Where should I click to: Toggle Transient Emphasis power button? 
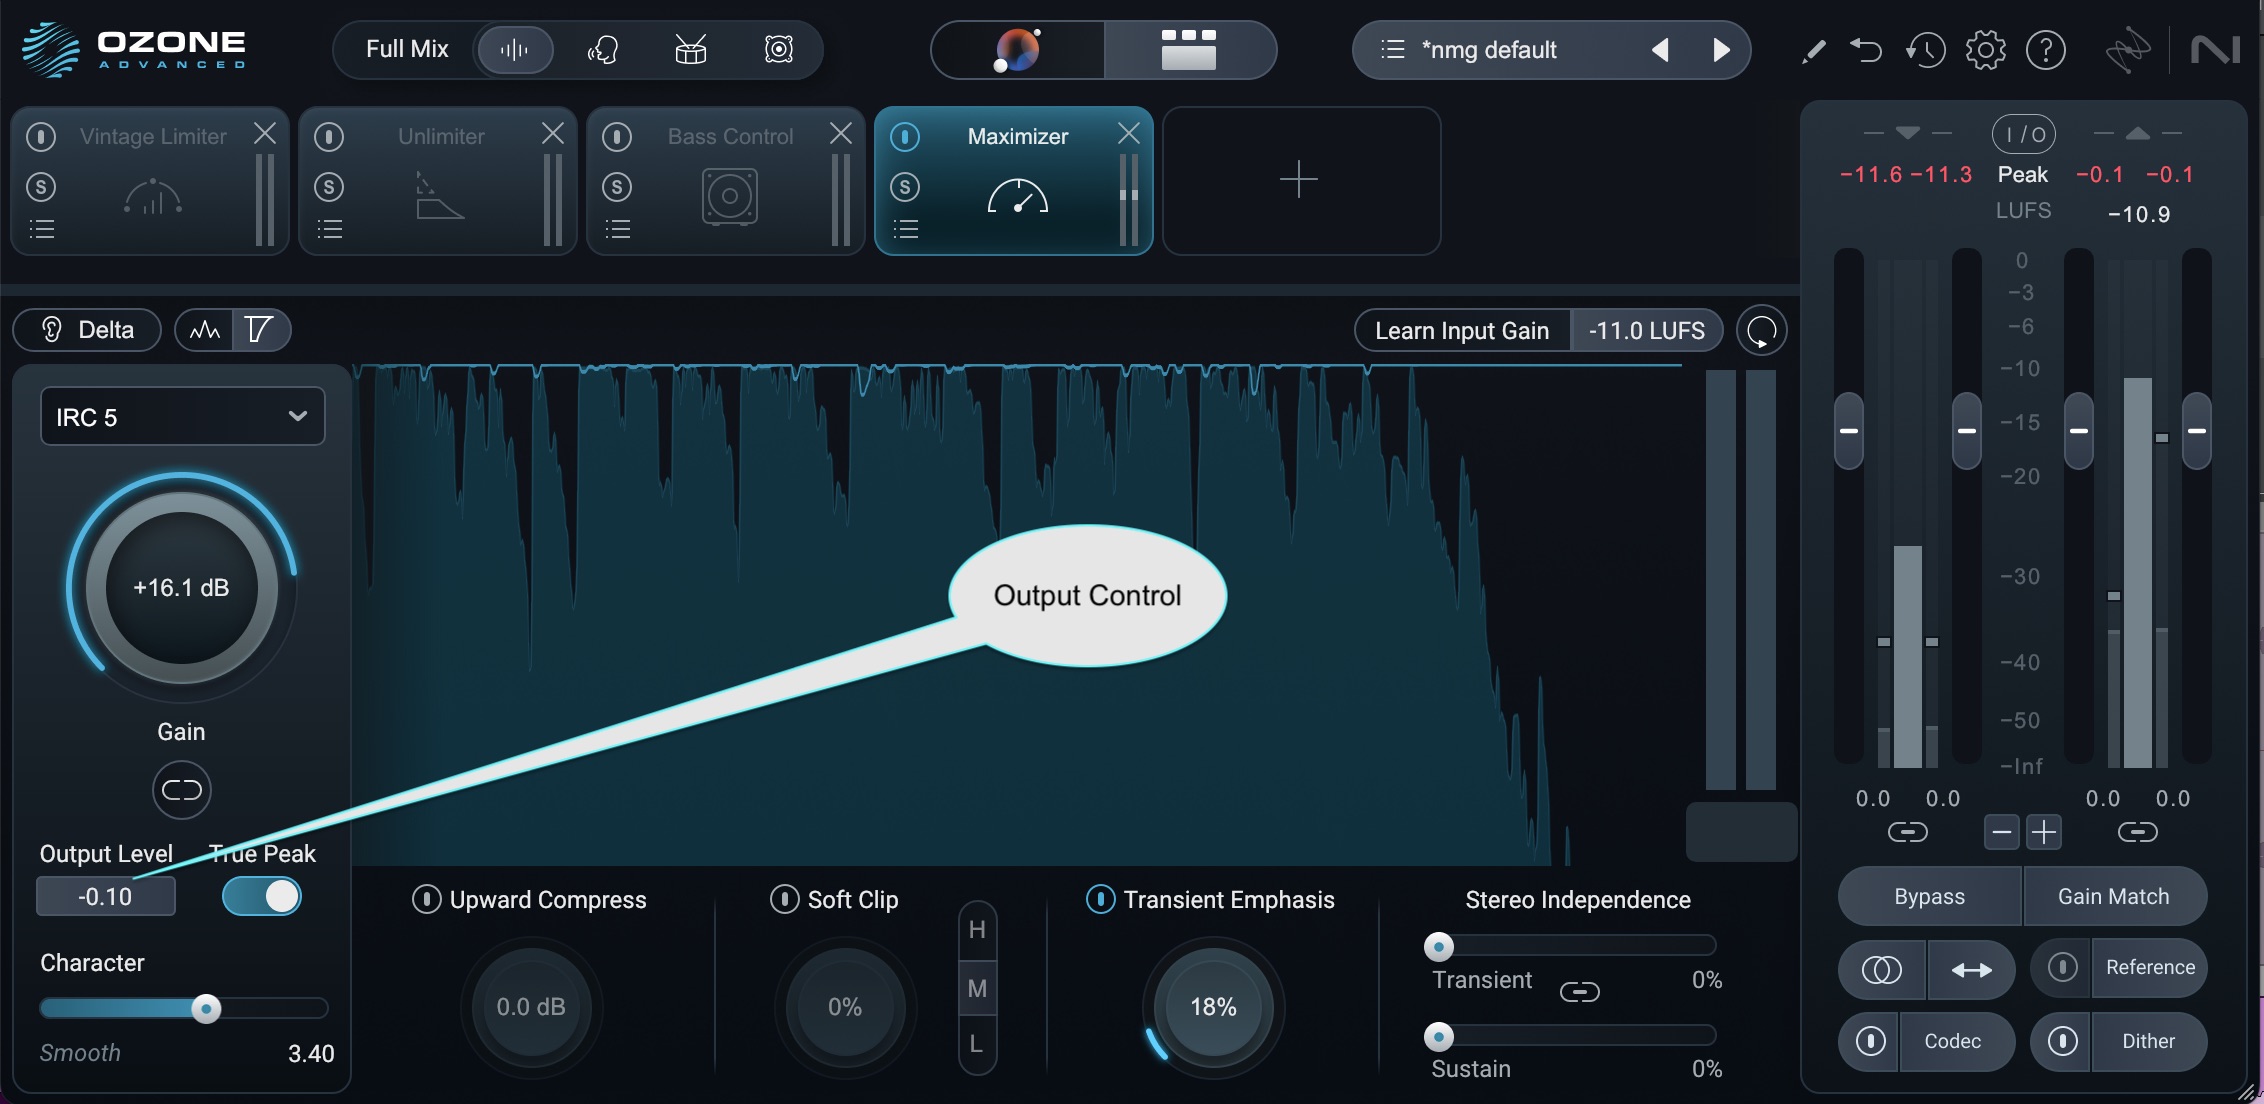pos(1100,899)
